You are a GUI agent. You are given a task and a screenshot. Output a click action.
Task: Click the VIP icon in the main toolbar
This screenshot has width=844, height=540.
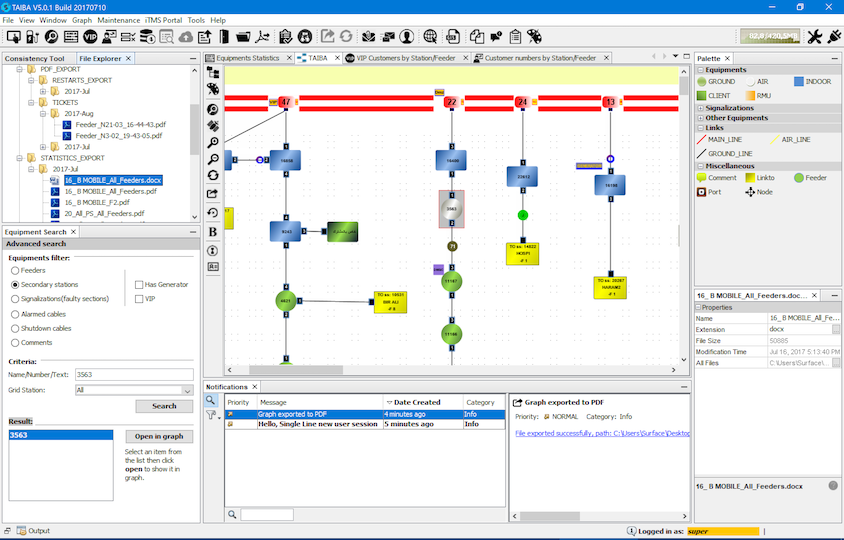pyautogui.click(x=90, y=37)
